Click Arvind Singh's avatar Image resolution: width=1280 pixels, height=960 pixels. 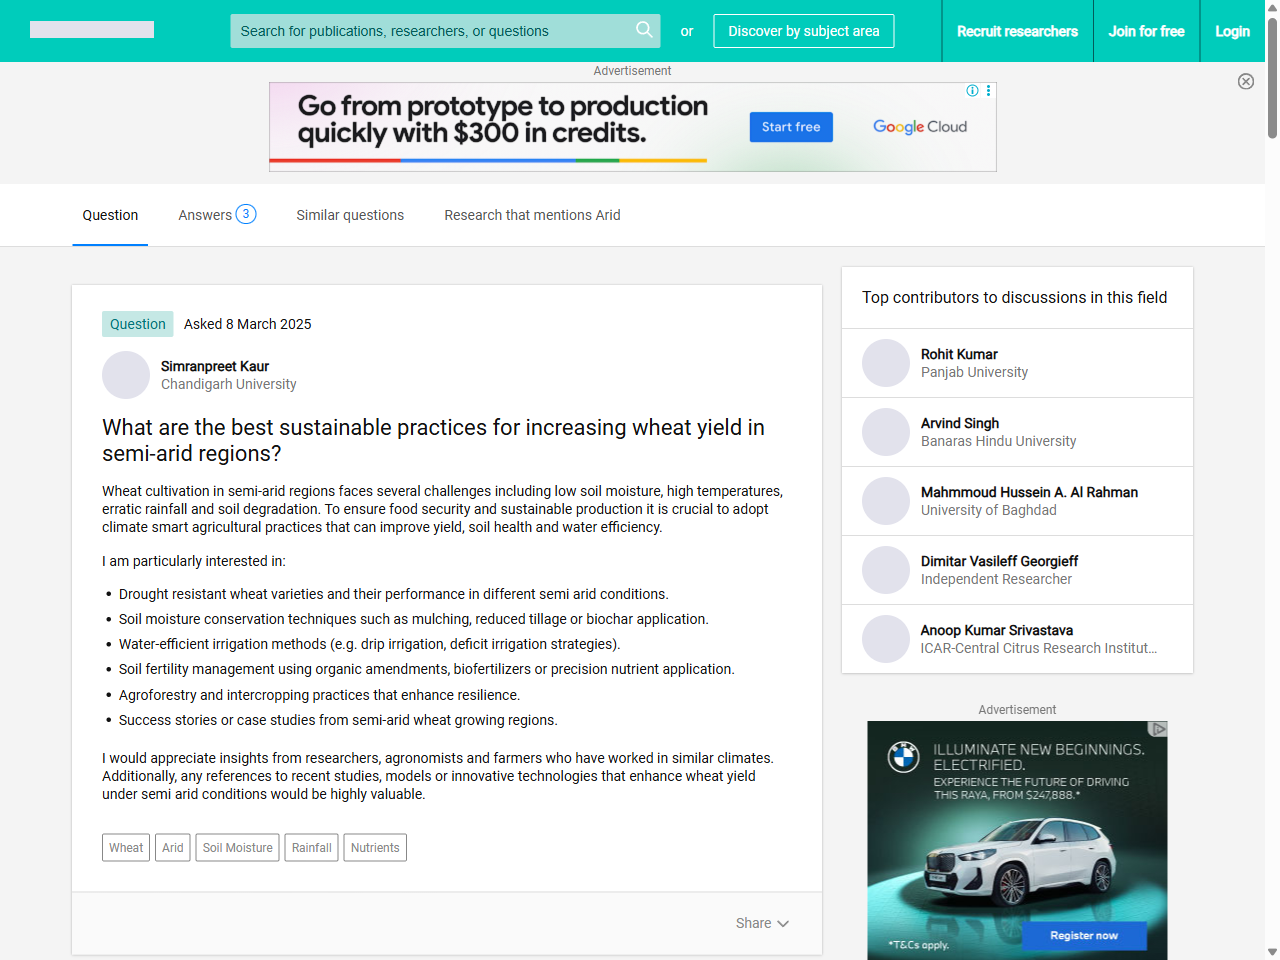click(886, 432)
